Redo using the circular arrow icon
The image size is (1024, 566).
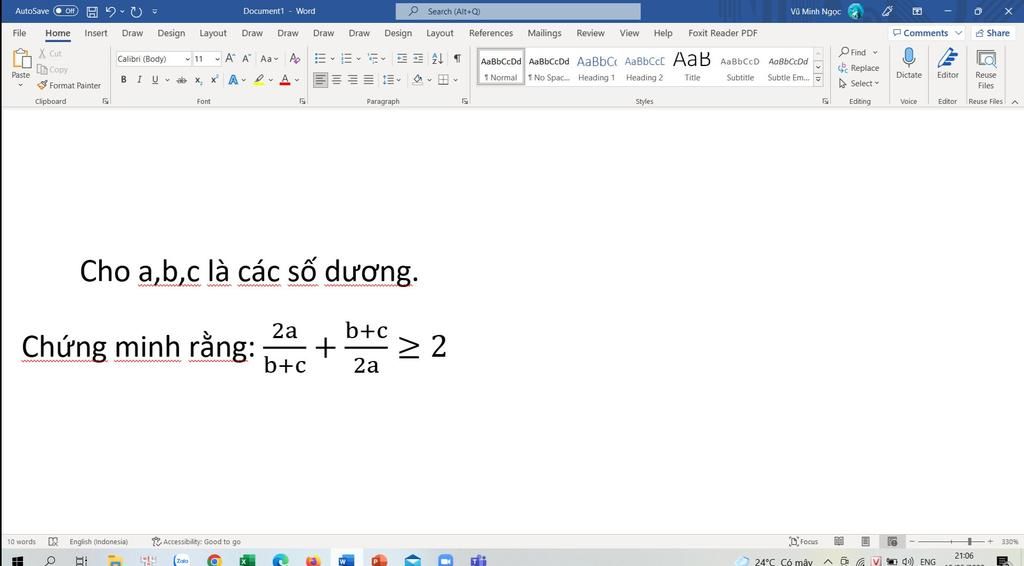click(136, 11)
